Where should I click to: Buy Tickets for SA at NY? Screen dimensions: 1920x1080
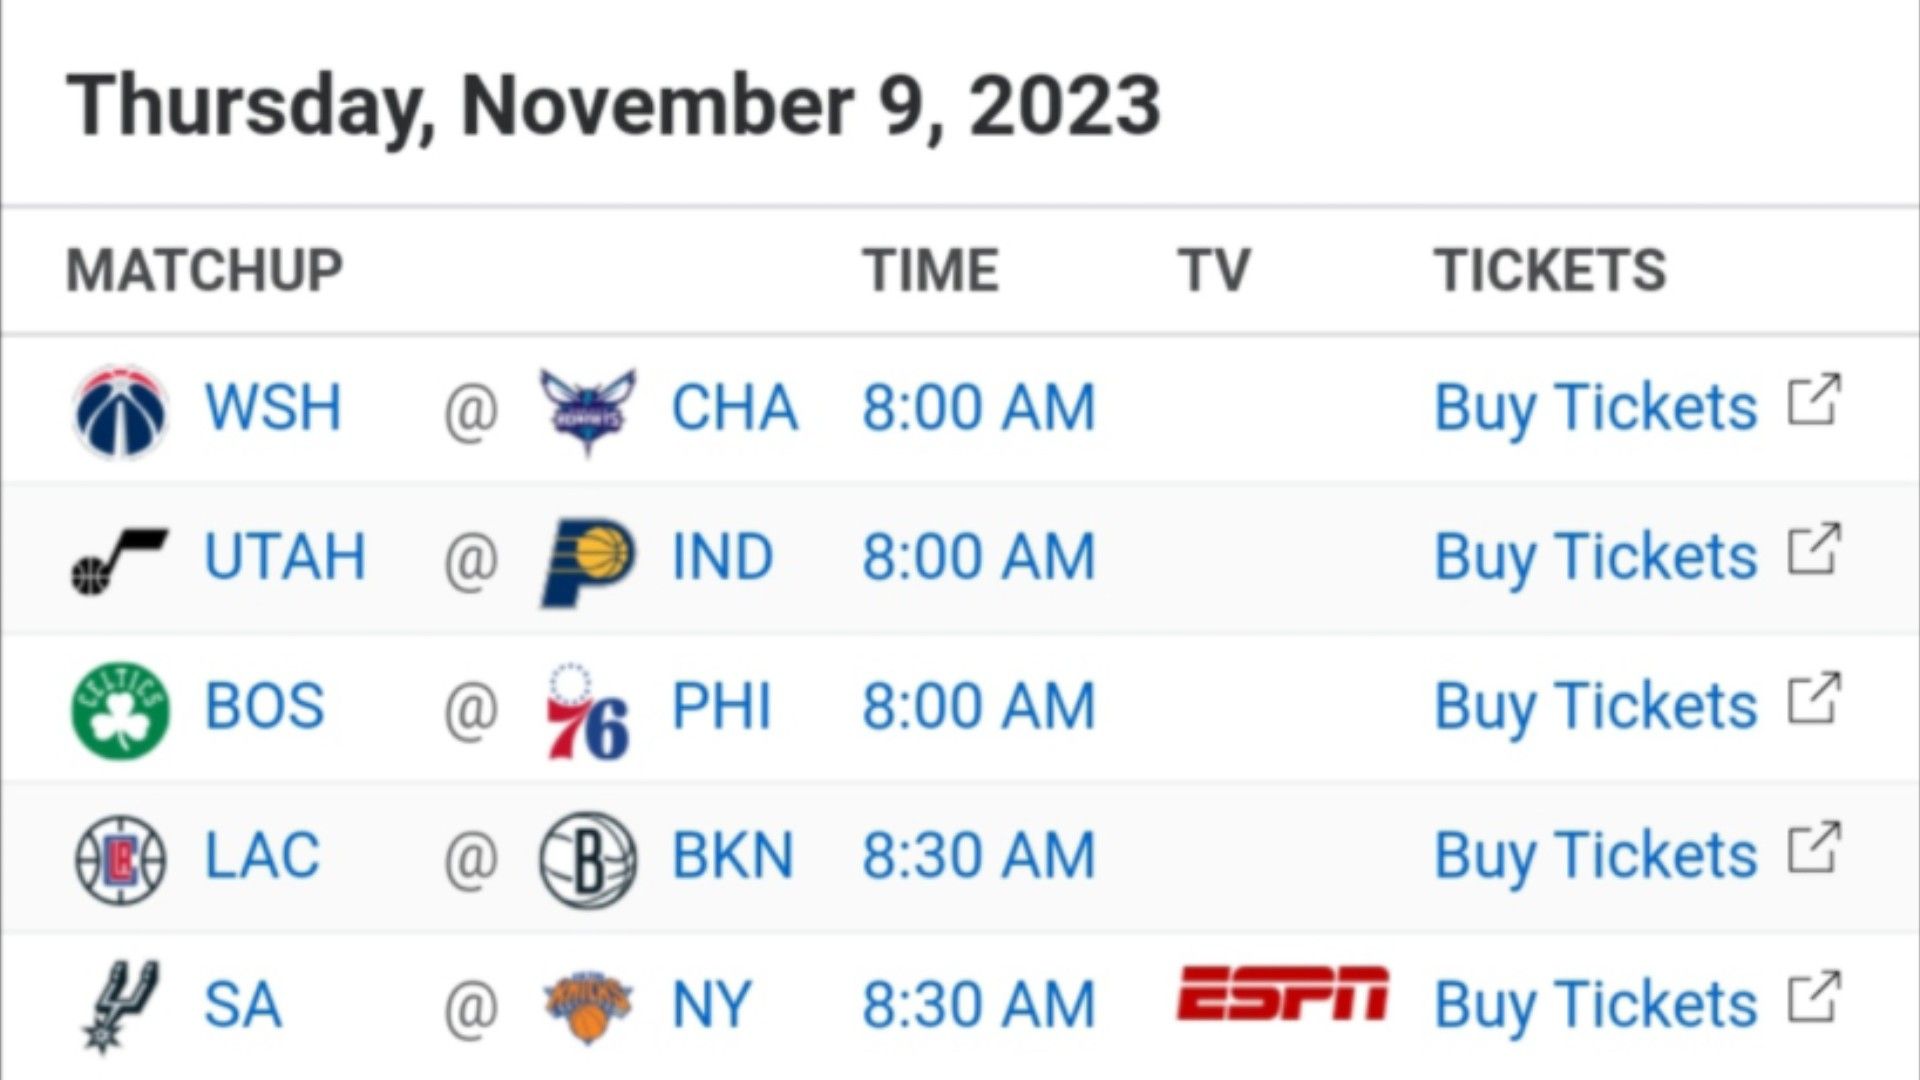point(1595,1005)
